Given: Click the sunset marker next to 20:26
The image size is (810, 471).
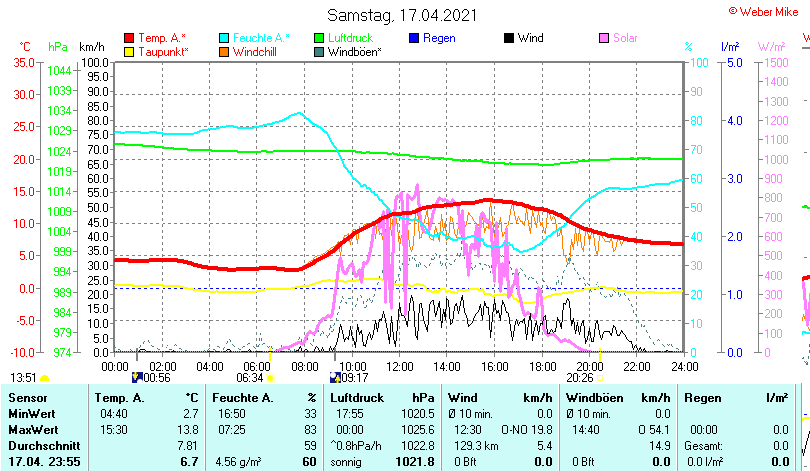Looking at the screenshot, I should (x=600, y=377).
